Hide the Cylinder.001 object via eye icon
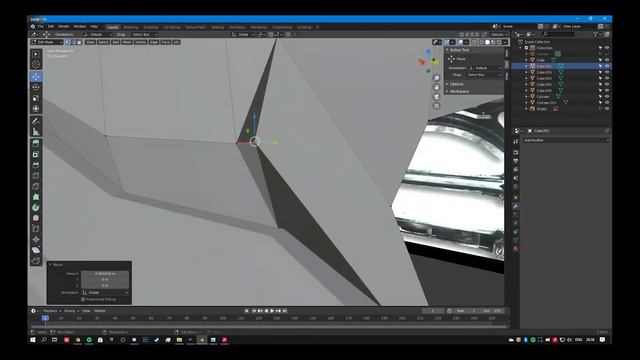The image size is (640, 360). (607, 103)
